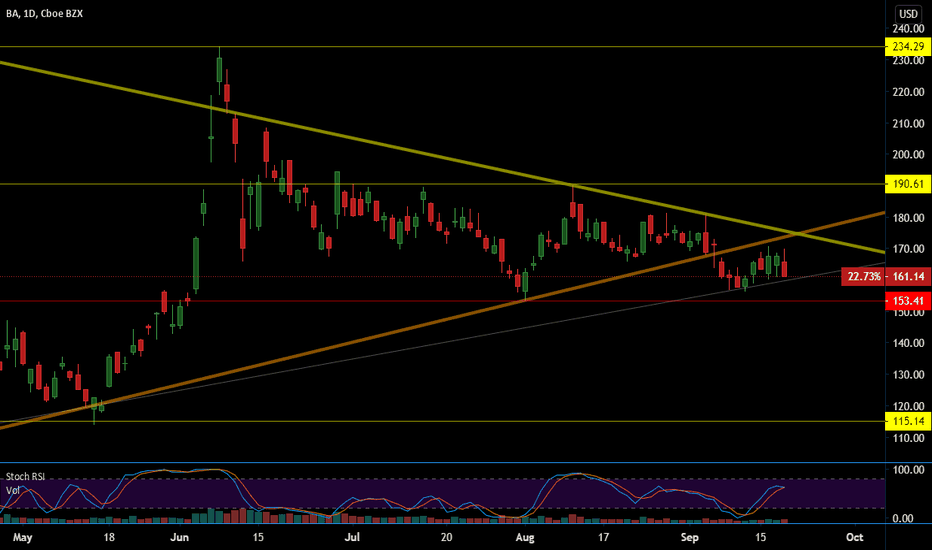
Task: Click the 200.00 price axis tick
Action: pyautogui.click(x=908, y=155)
